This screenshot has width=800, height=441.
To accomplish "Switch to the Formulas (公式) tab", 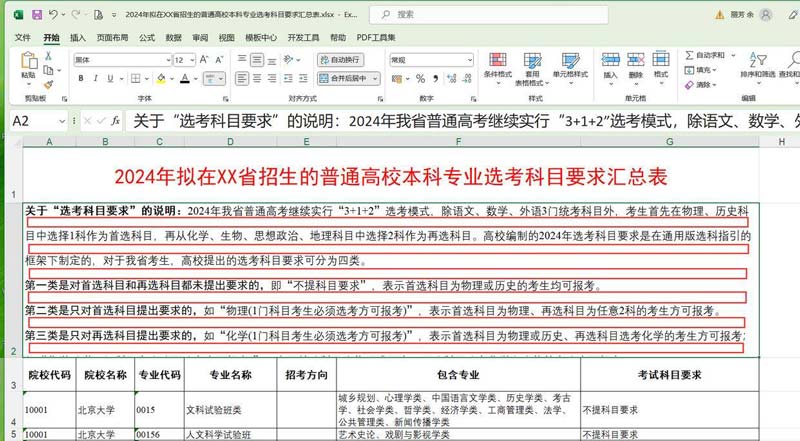I will tap(147, 37).
